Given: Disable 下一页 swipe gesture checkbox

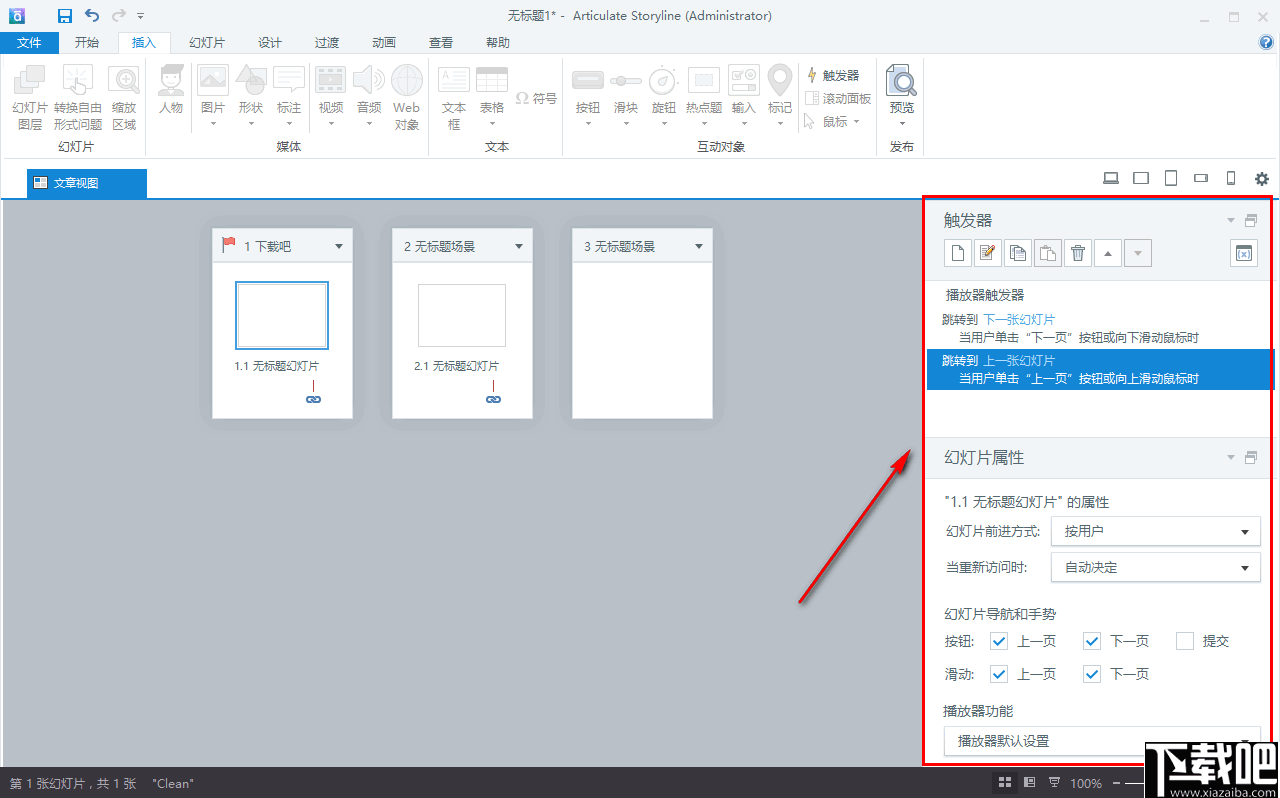Looking at the screenshot, I should pyautogui.click(x=1091, y=674).
